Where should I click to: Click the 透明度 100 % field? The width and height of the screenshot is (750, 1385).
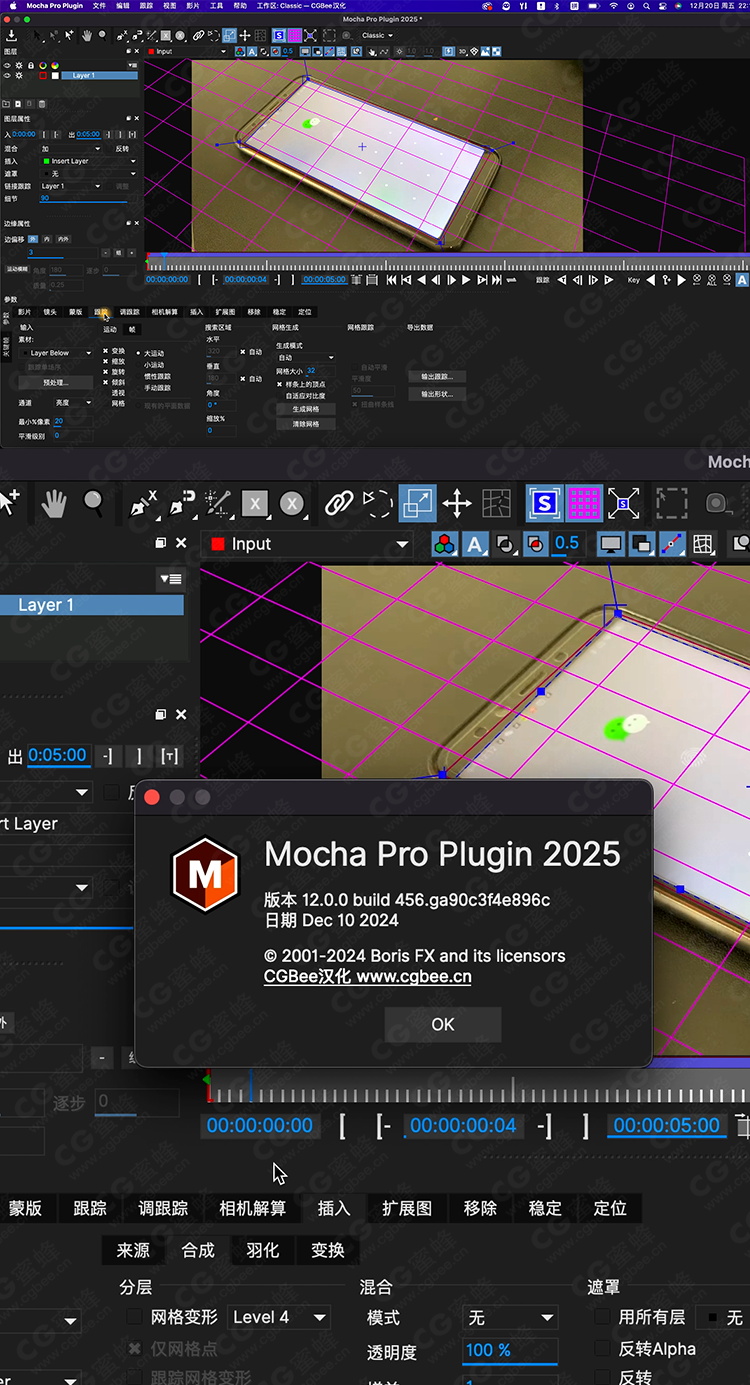pos(510,1351)
